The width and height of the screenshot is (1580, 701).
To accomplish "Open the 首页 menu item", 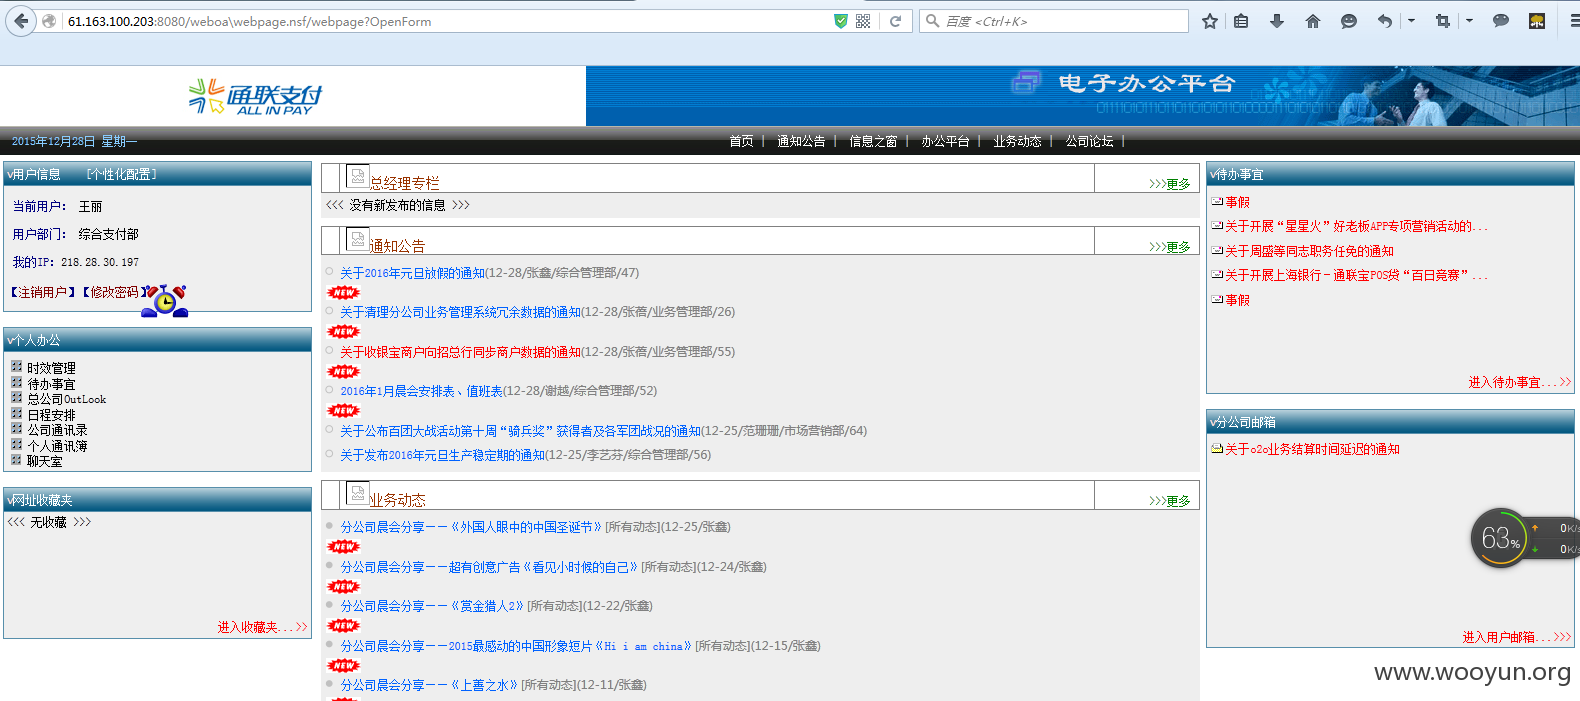I will click(741, 141).
